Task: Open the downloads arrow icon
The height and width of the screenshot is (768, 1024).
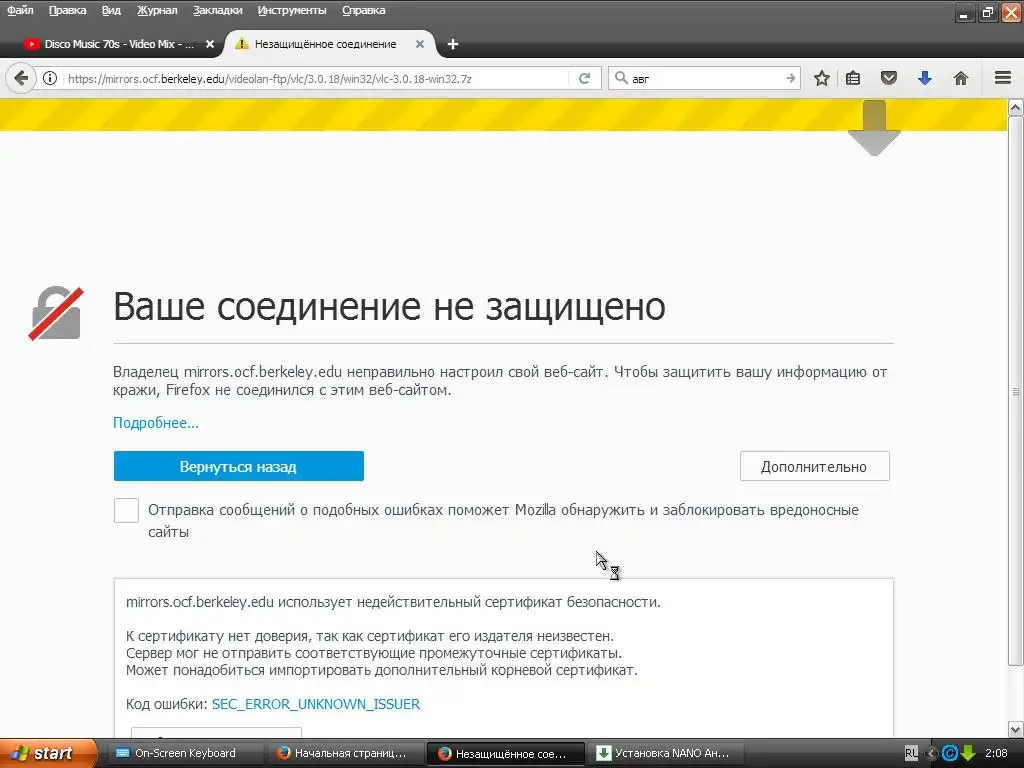Action: tap(925, 78)
